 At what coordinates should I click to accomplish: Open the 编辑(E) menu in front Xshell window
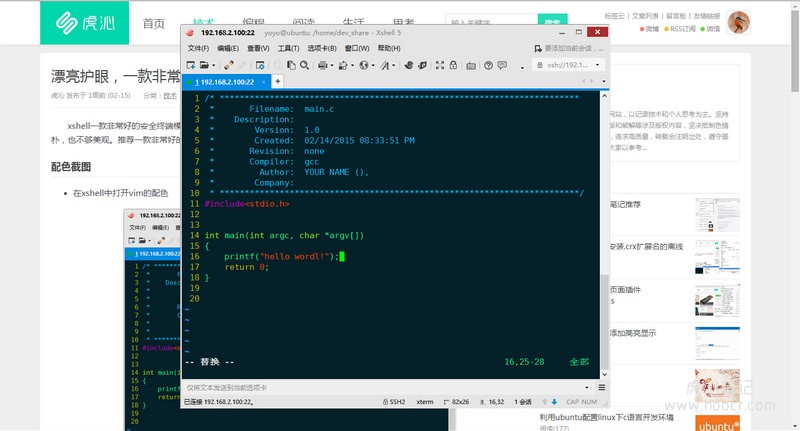click(x=228, y=48)
